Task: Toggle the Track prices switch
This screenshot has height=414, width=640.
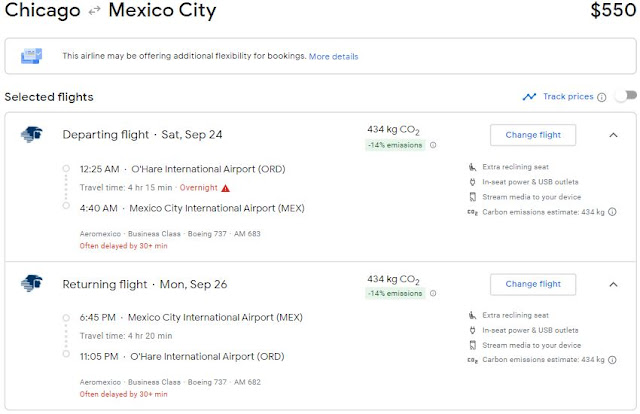Action: [x=625, y=97]
